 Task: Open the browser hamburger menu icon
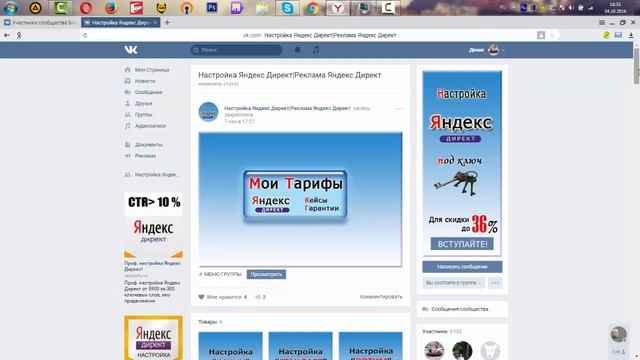tap(602, 22)
